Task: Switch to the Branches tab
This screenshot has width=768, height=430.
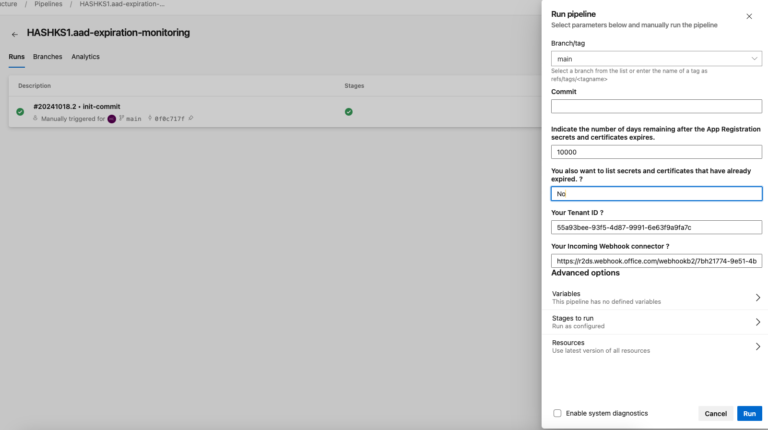Action: 48,57
